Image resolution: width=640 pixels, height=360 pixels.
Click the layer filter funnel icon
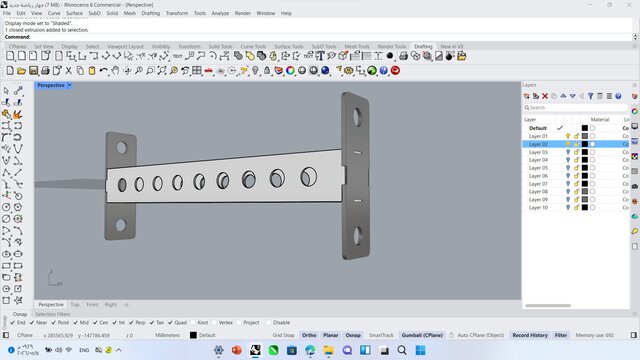point(591,96)
